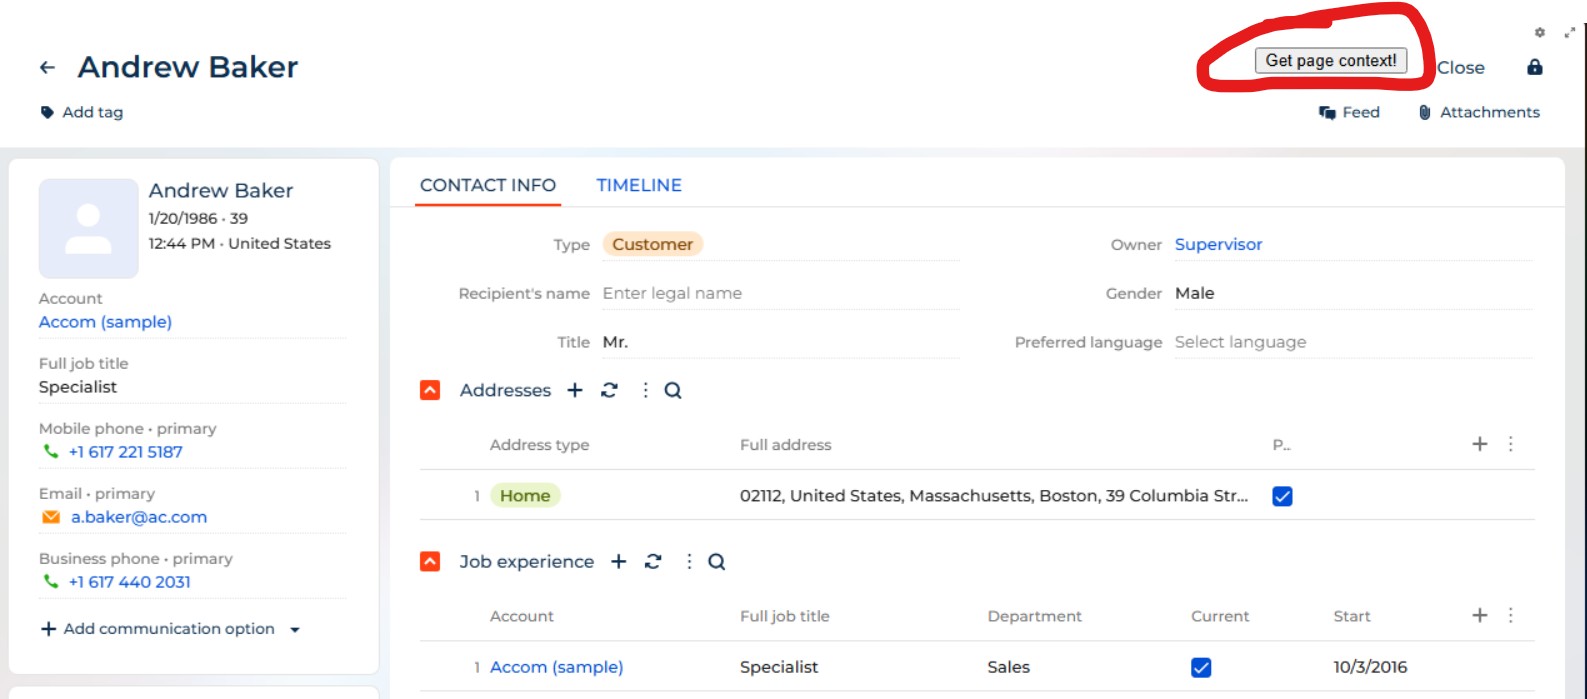Search within the Job experience list

pos(717,562)
